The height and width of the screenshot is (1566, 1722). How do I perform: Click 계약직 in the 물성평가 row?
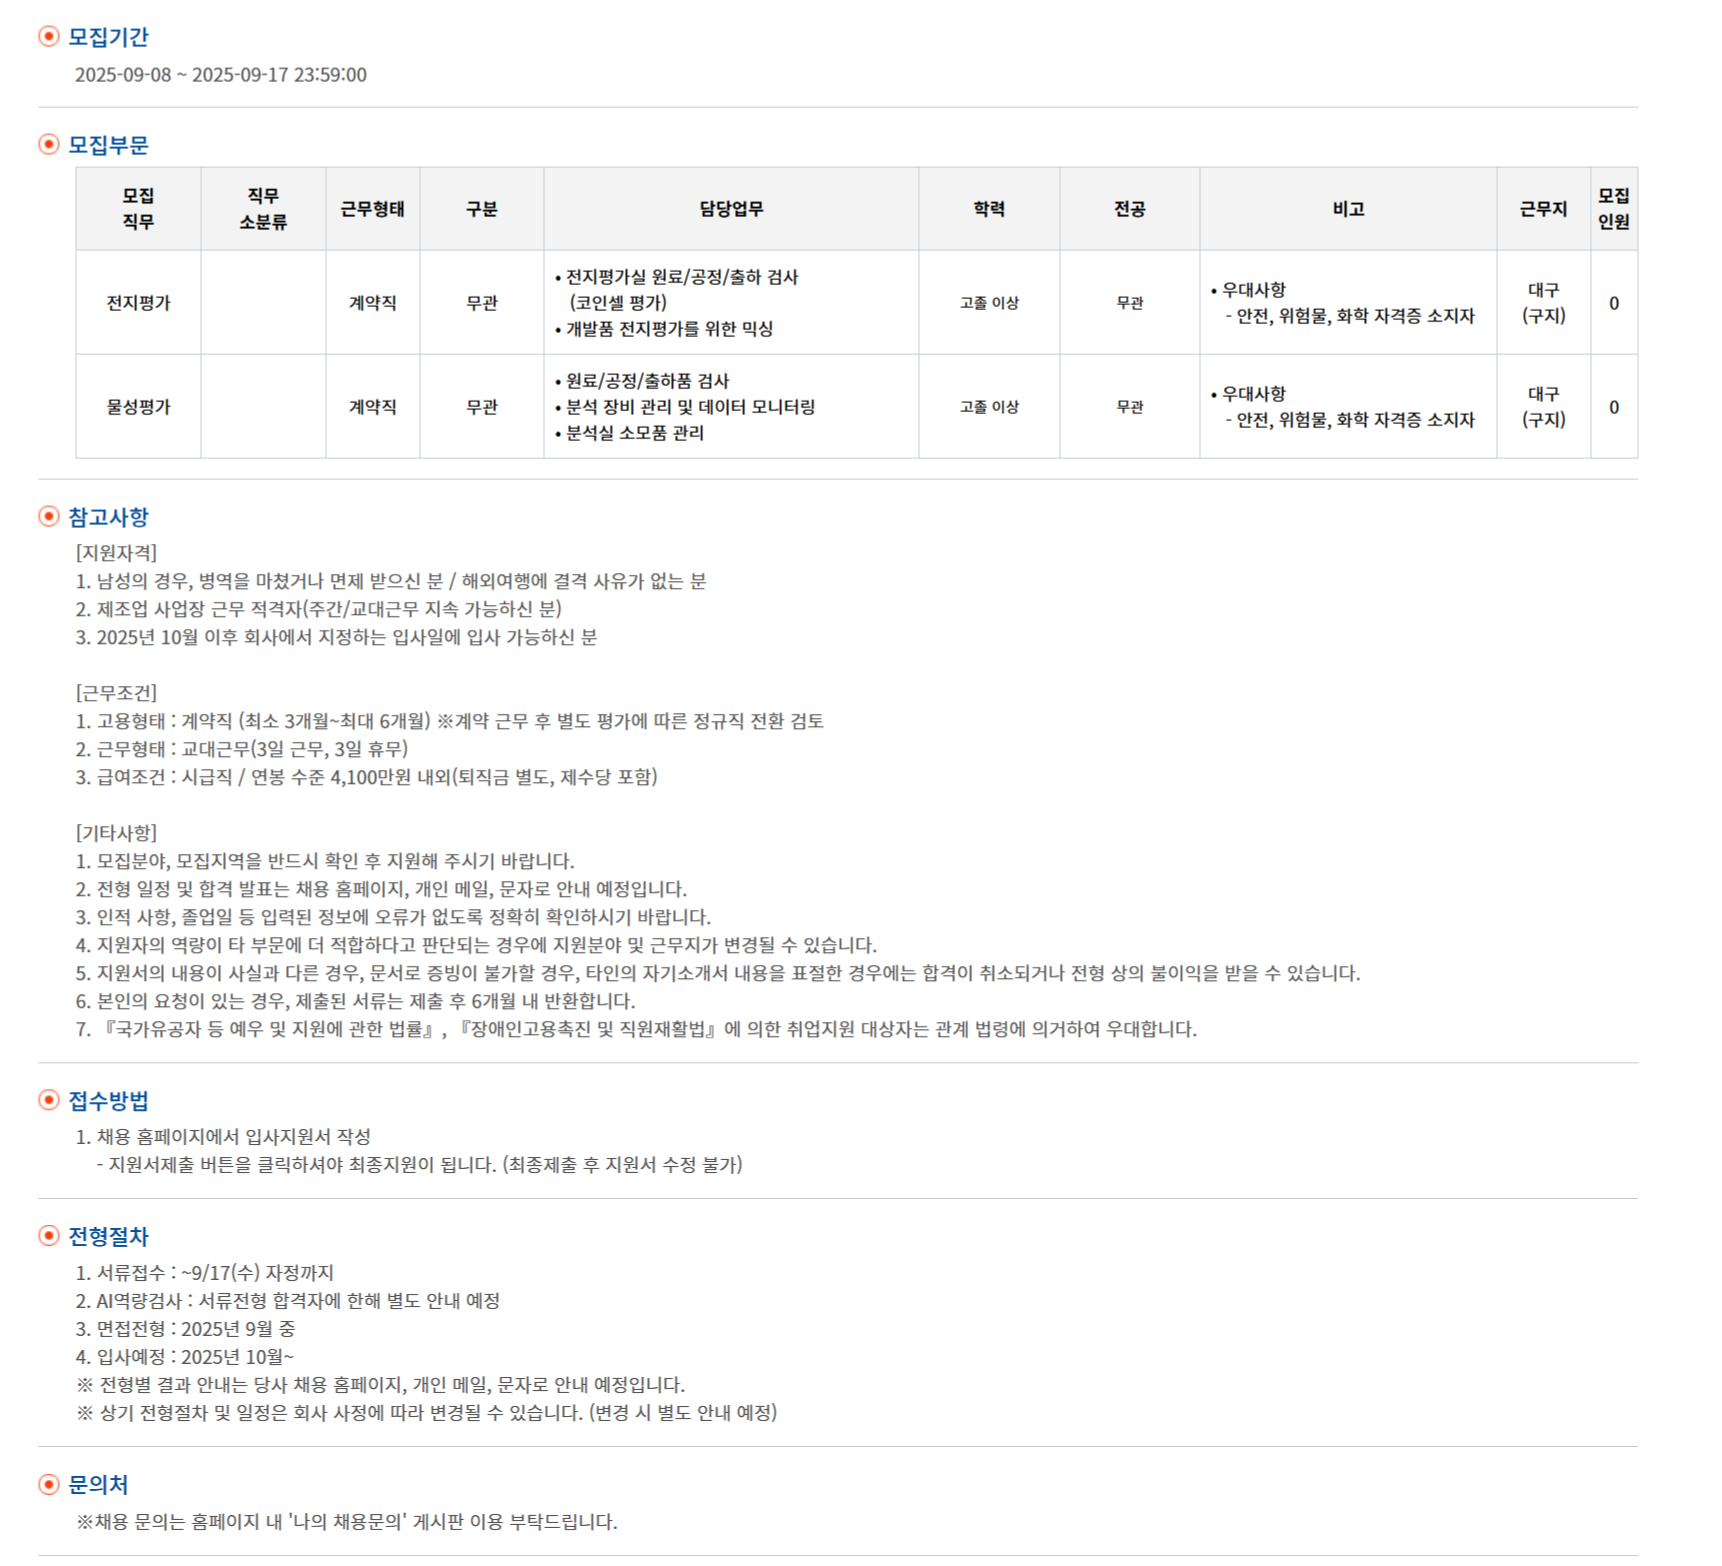click(x=373, y=407)
